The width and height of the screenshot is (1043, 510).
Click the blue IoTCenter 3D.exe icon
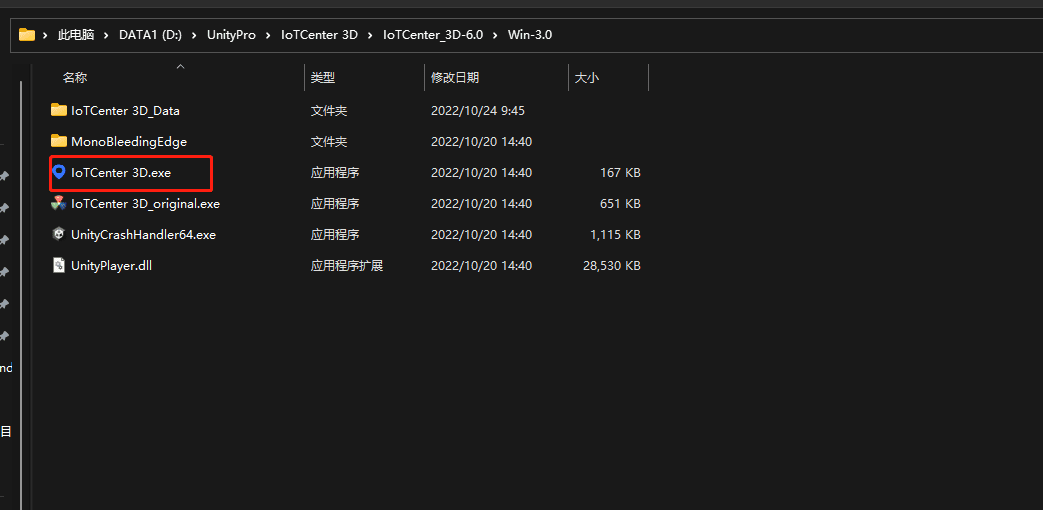59,172
